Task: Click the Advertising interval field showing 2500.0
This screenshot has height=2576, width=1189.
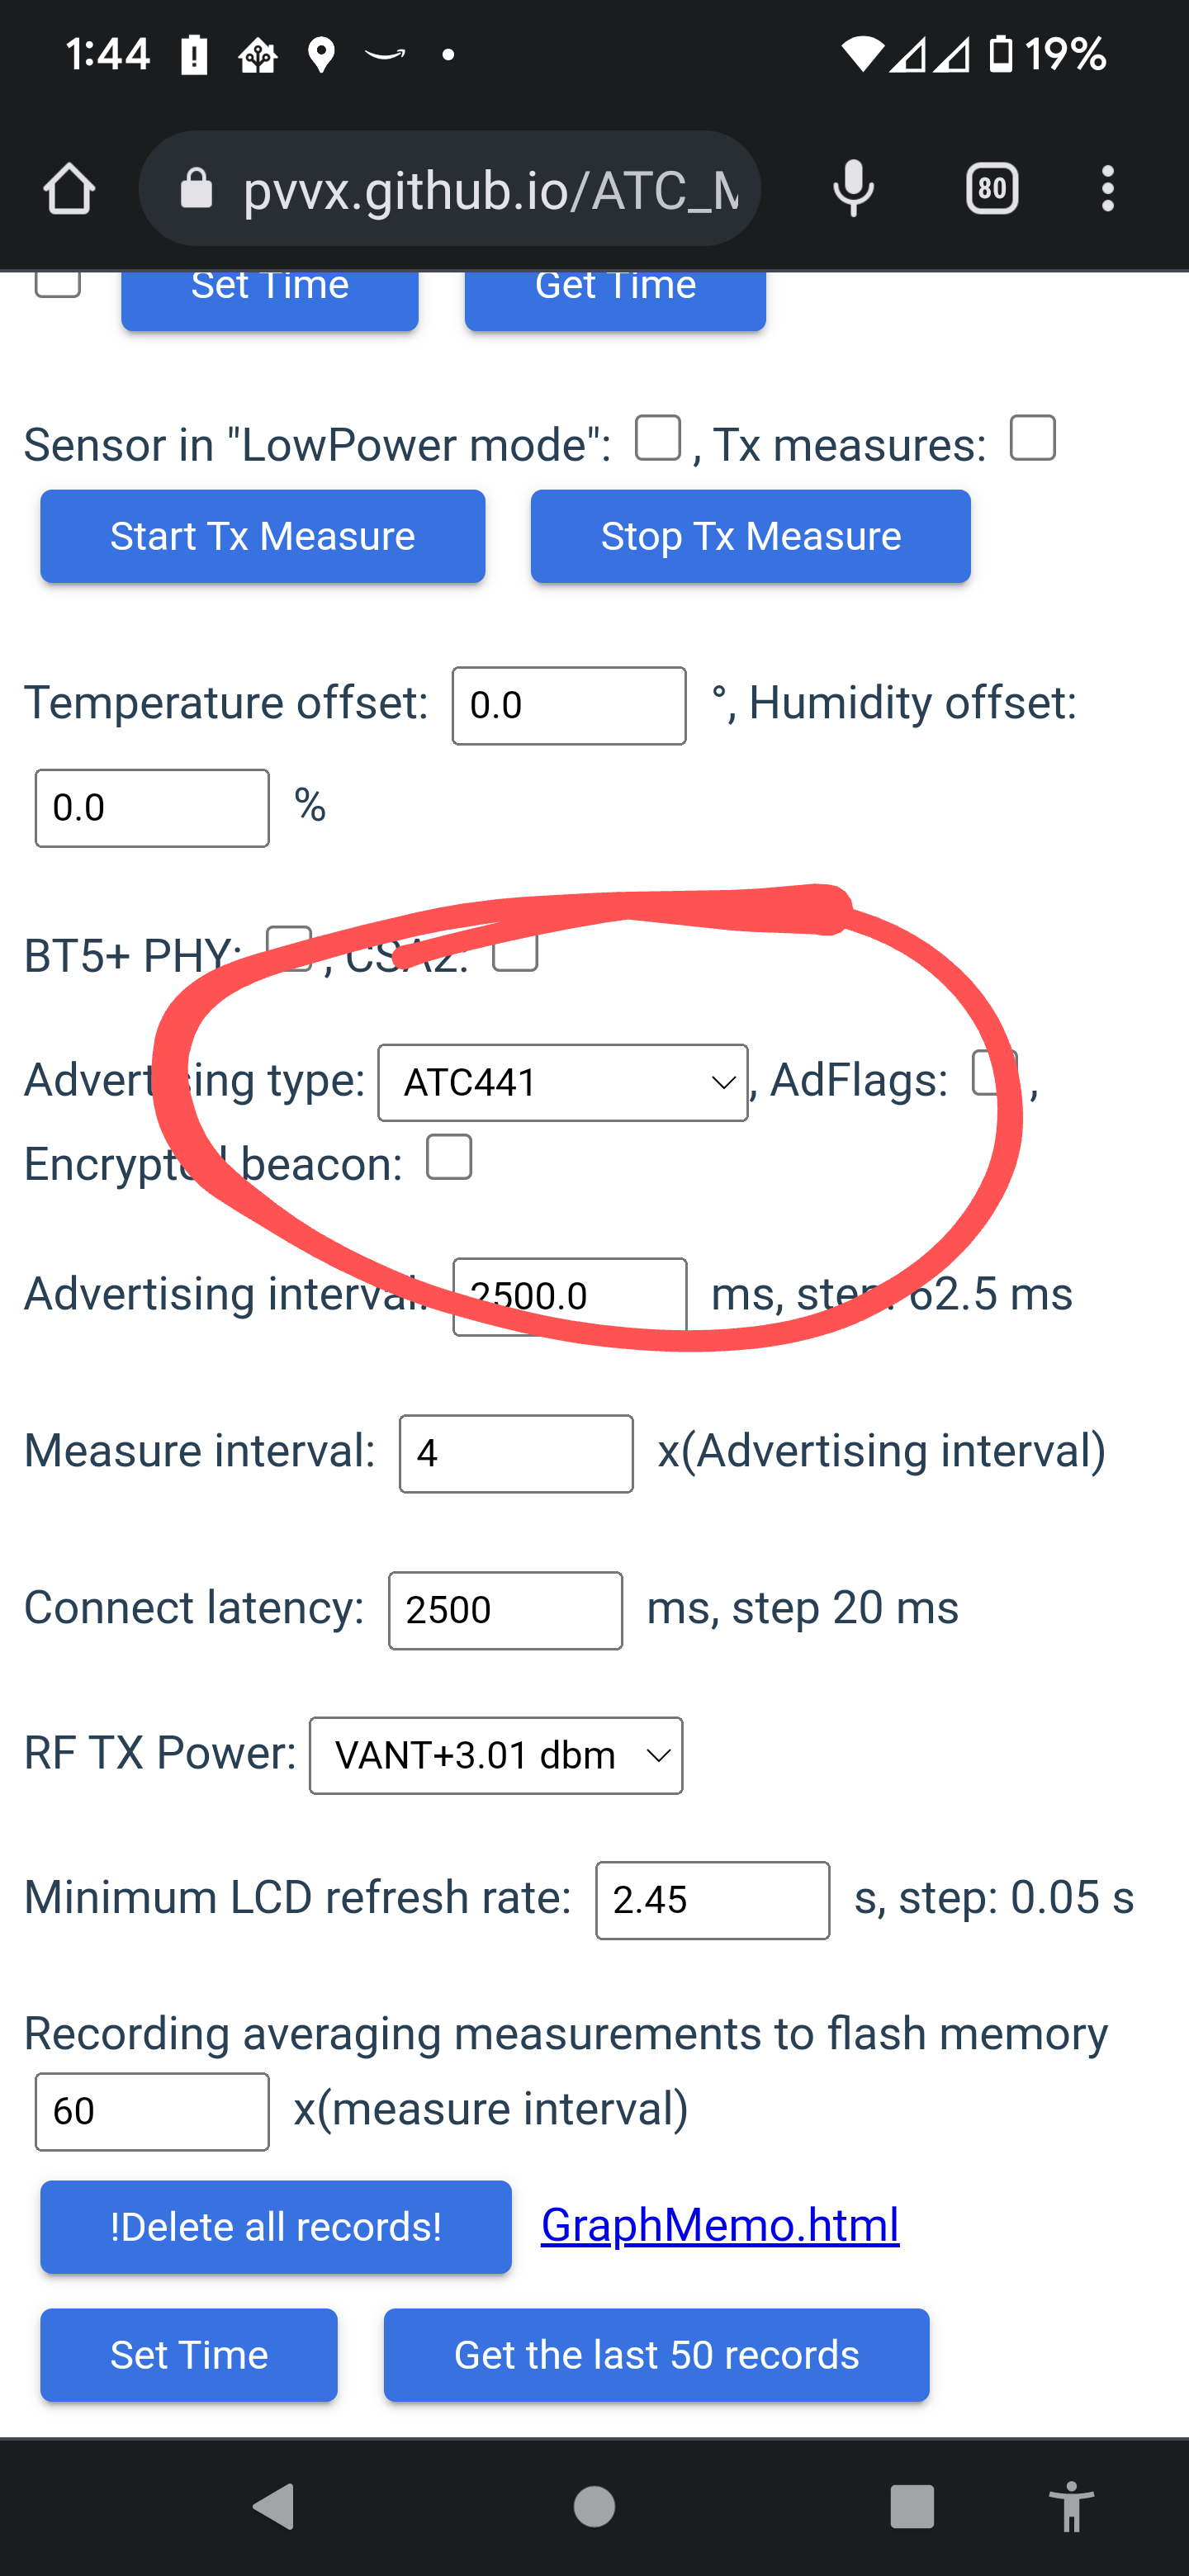Action: click(568, 1296)
